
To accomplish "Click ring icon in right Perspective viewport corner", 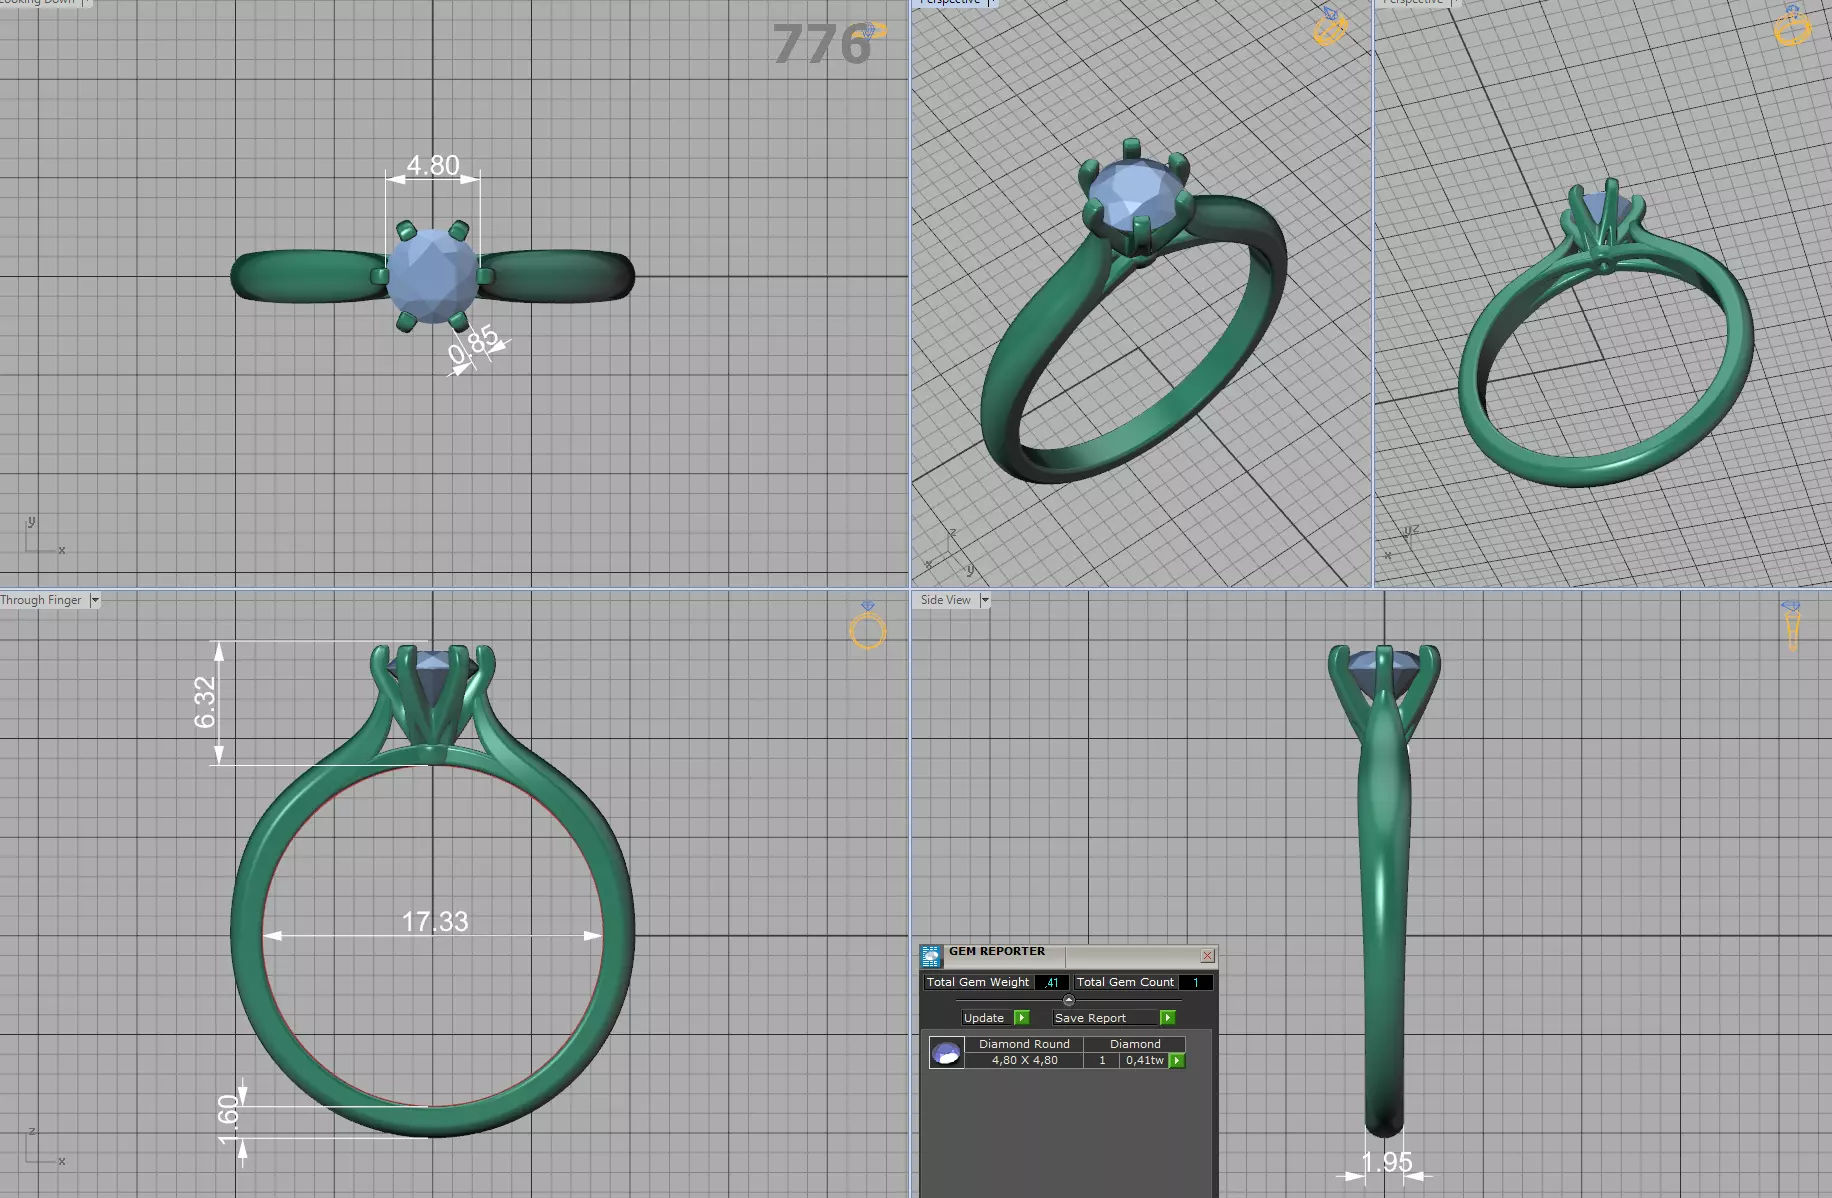I will pos(1792,25).
